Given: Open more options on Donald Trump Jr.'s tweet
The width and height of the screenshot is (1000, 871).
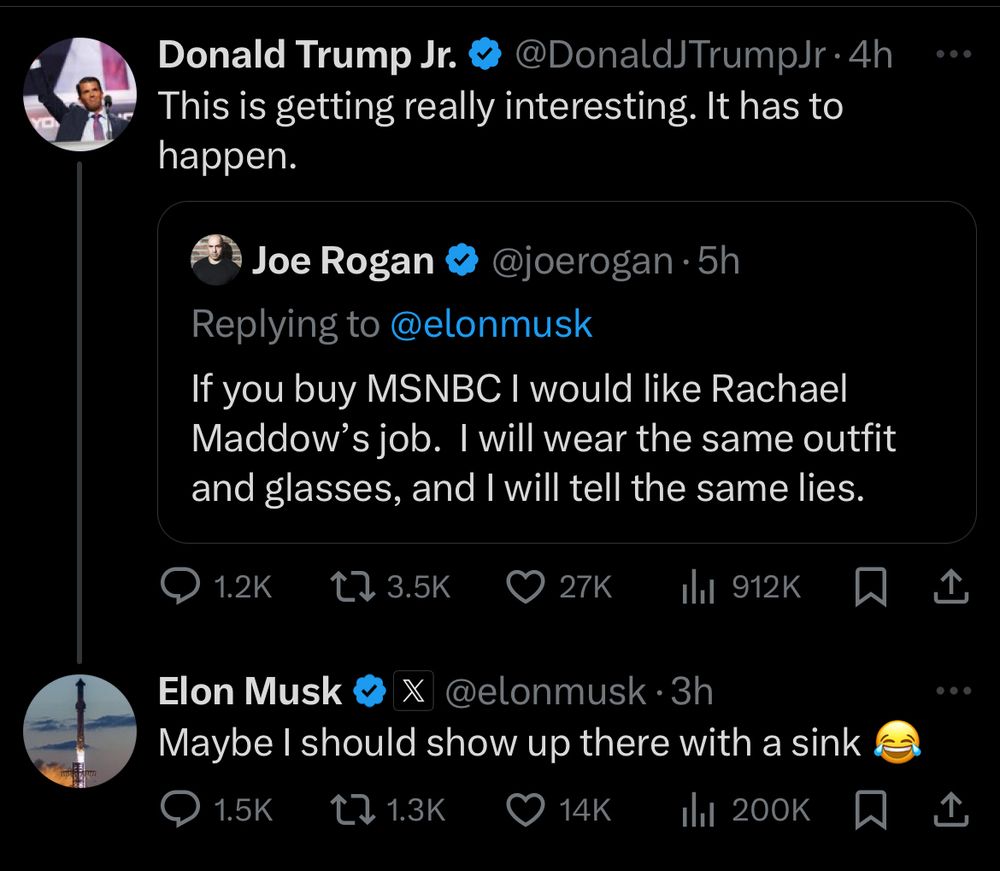Looking at the screenshot, I should point(955,55).
